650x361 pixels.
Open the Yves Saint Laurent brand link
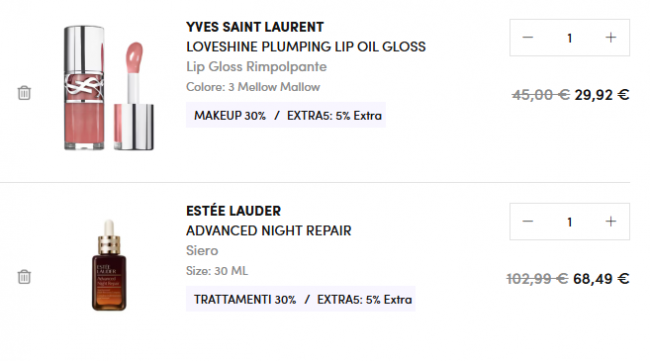click(x=255, y=27)
